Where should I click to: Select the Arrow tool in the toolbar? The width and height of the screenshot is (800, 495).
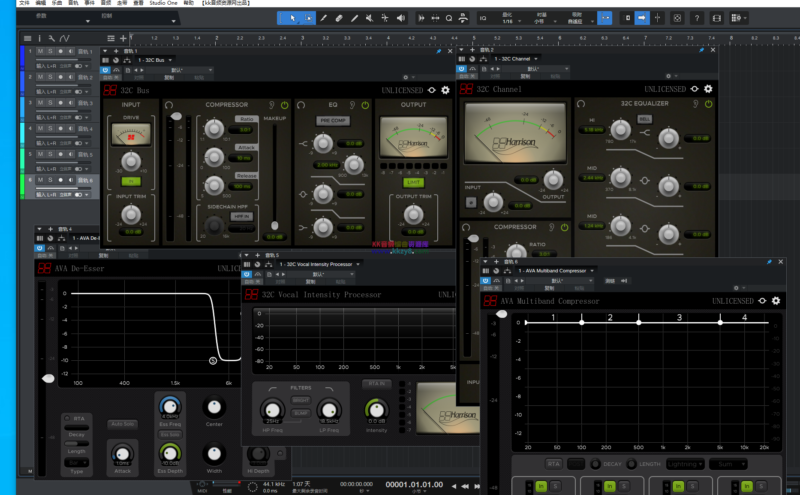tap(292, 18)
